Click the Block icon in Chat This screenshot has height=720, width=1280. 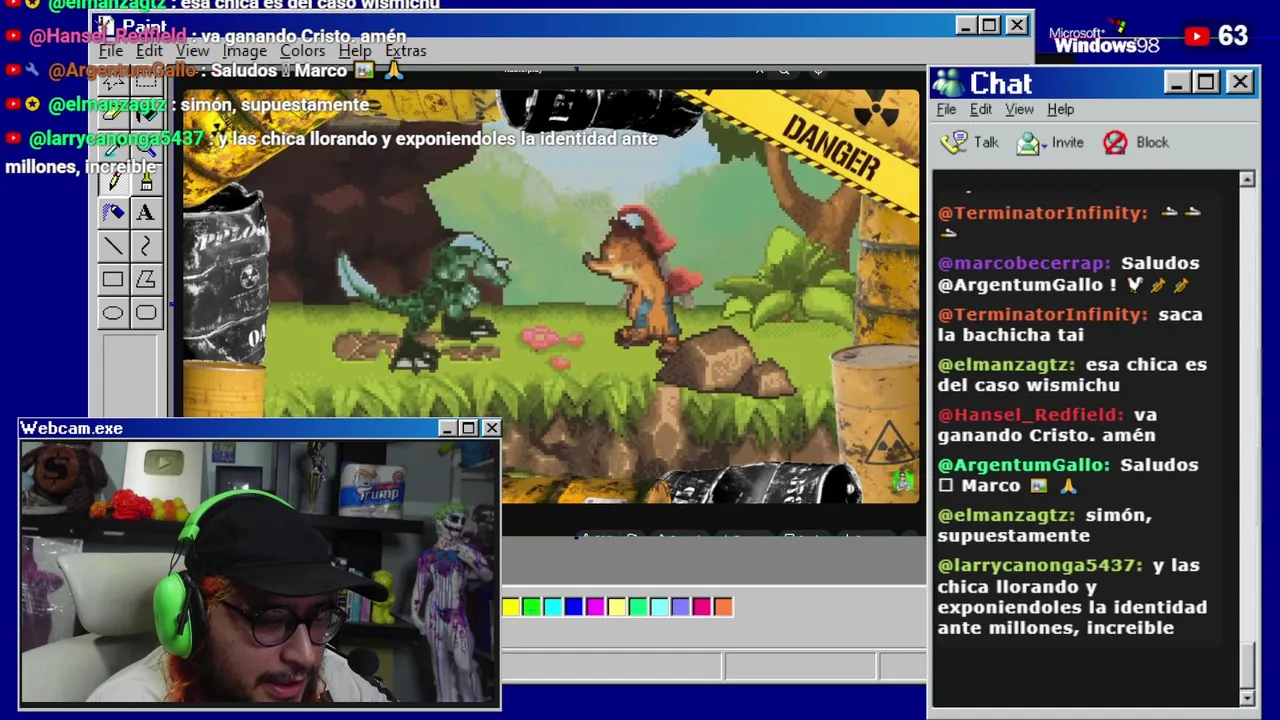click(x=1115, y=143)
